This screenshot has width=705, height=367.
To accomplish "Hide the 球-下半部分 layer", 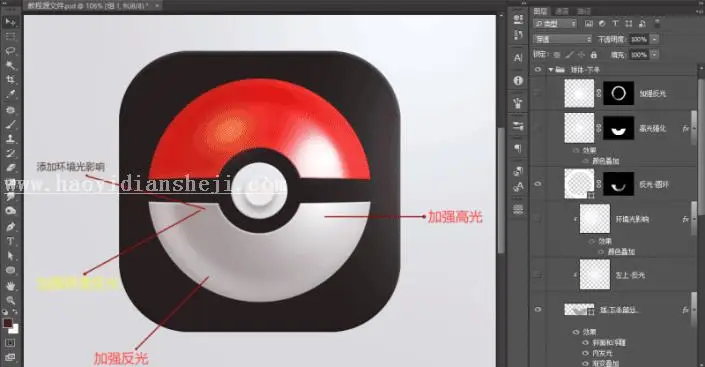I will pyautogui.click(x=538, y=309).
